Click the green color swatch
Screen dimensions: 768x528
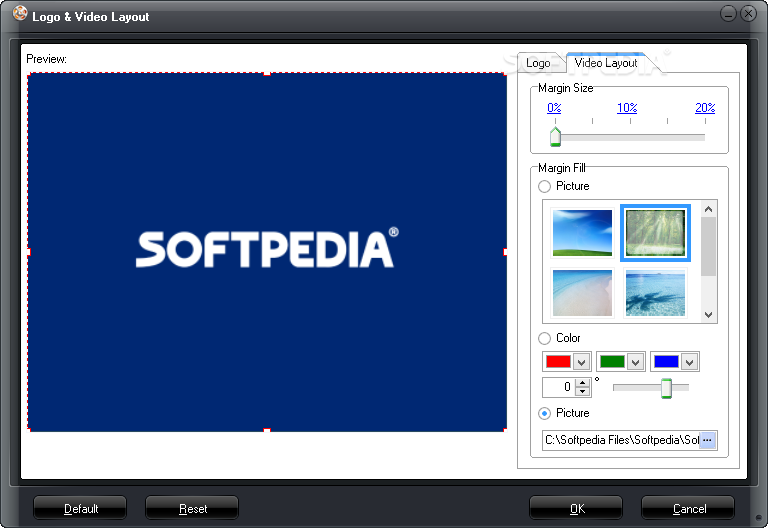pyautogui.click(x=612, y=362)
